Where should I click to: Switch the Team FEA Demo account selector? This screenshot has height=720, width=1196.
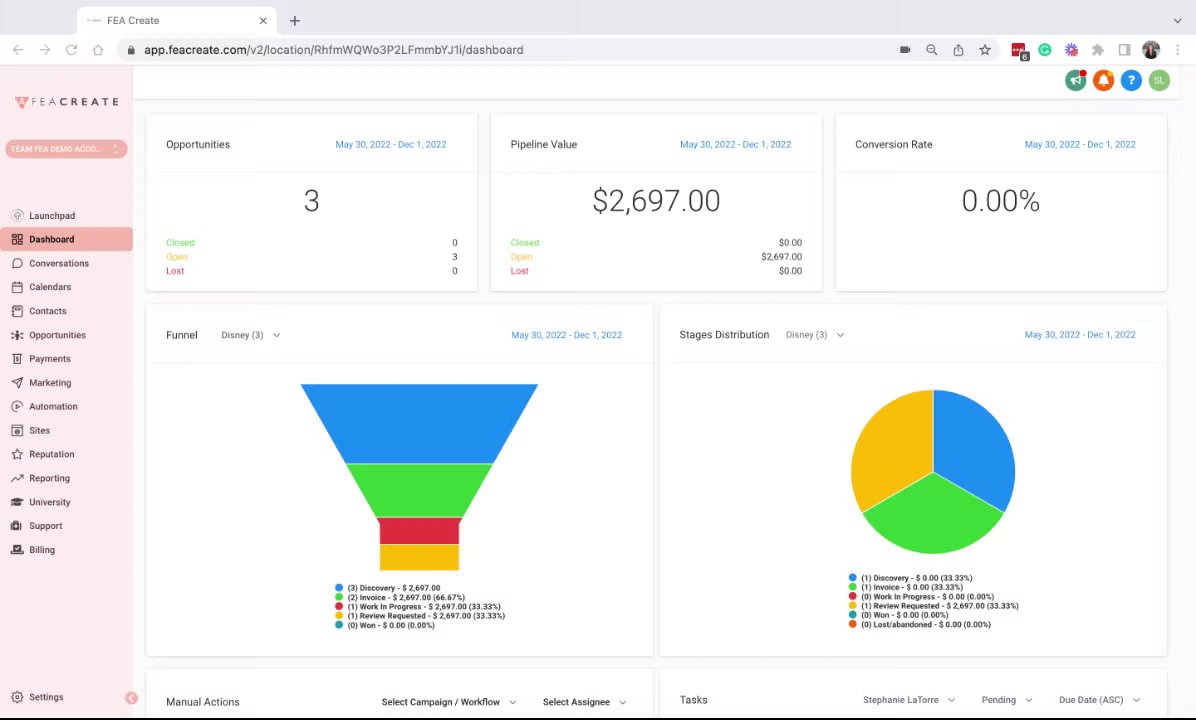66,149
